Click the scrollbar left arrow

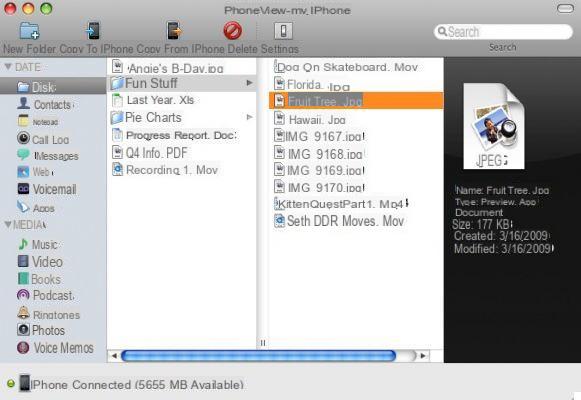[114, 356]
